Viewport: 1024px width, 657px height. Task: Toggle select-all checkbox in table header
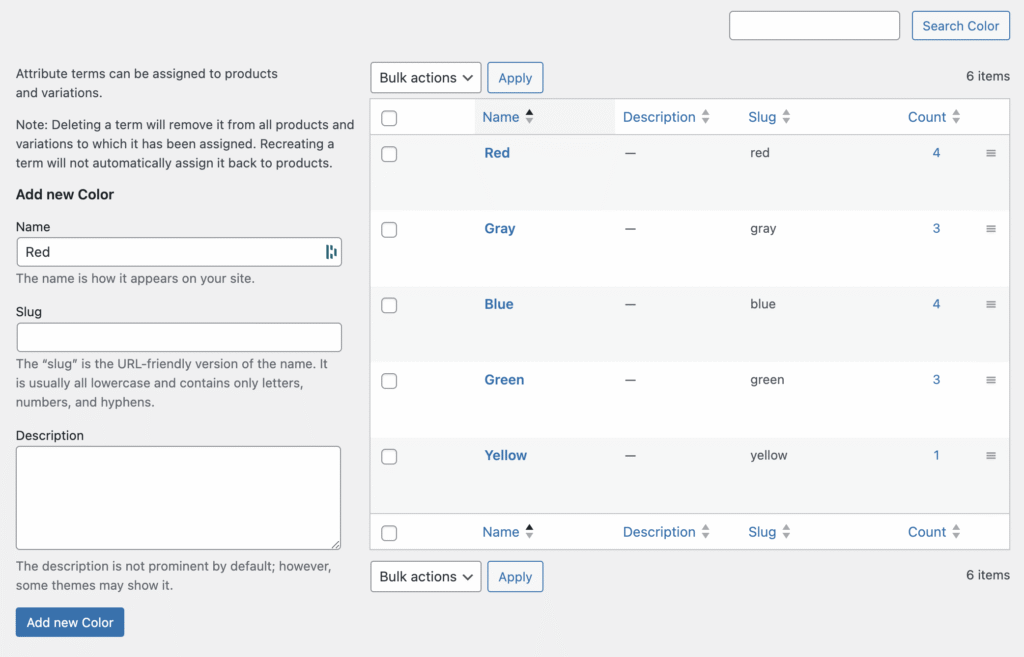click(x=389, y=118)
